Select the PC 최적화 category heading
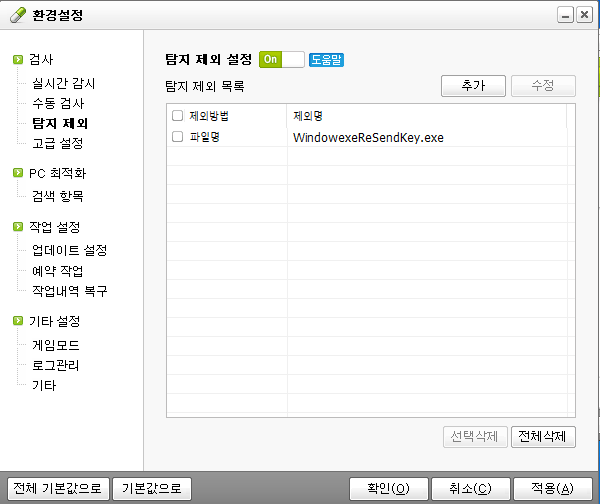Image resolution: width=600 pixels, height=504 pixels. coord(58,173)
